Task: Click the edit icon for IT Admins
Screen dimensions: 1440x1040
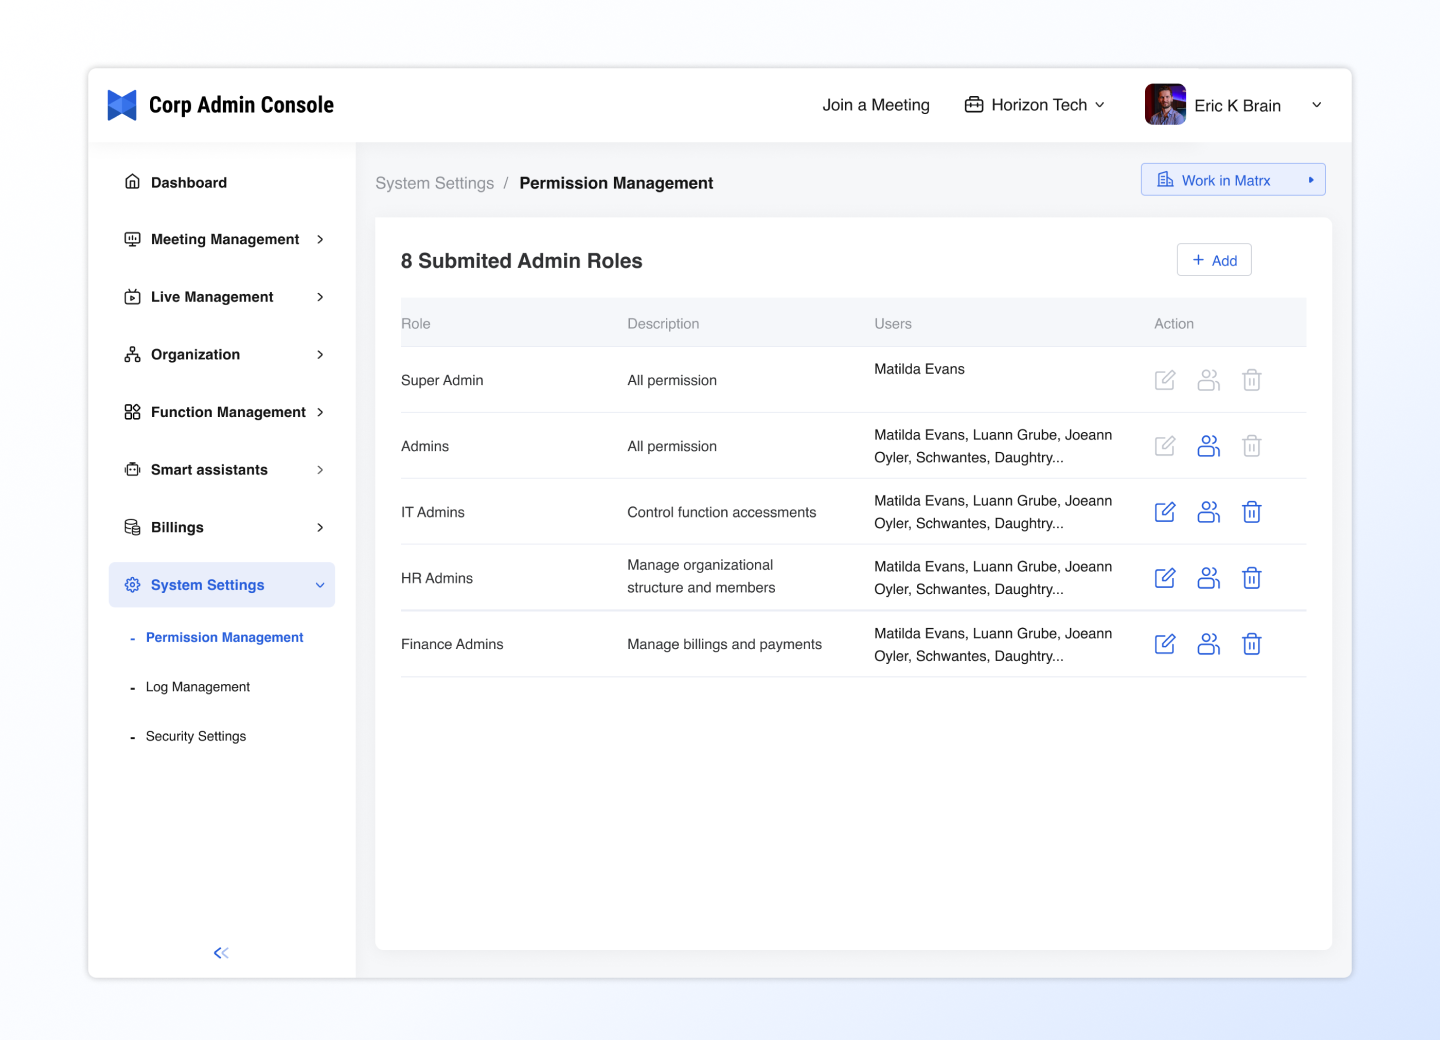Action: tap(1165, 512)
